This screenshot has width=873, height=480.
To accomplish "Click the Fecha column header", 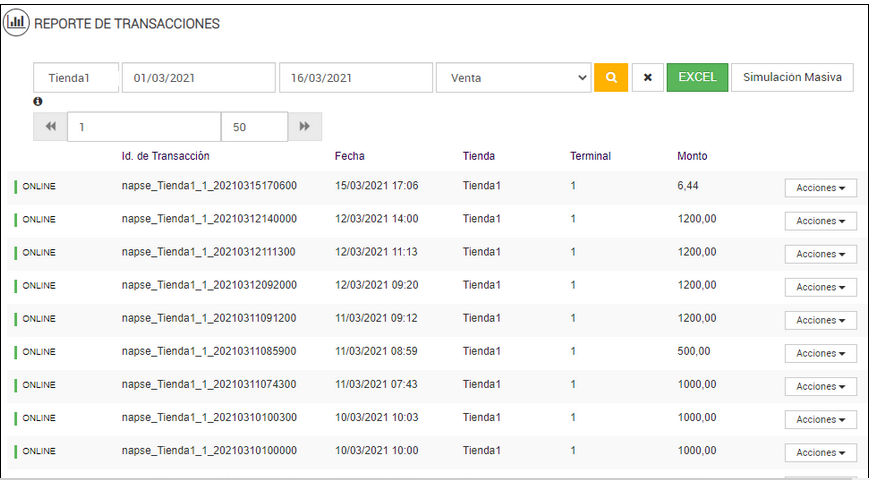I will [350, 156].
